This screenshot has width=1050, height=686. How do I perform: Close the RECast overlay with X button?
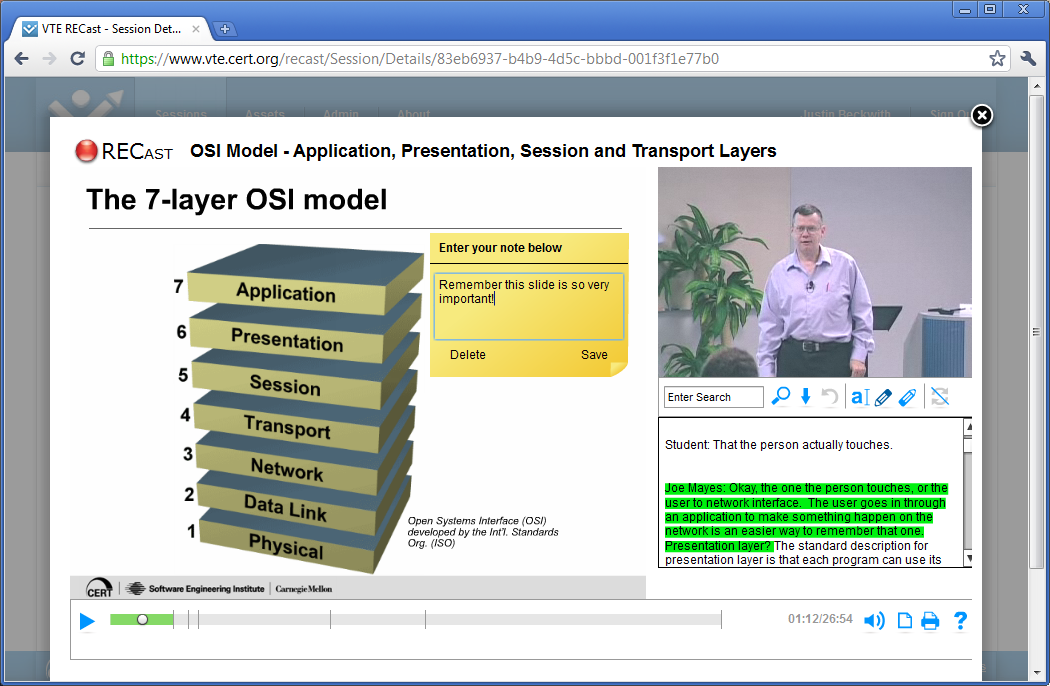click(982, 115)
